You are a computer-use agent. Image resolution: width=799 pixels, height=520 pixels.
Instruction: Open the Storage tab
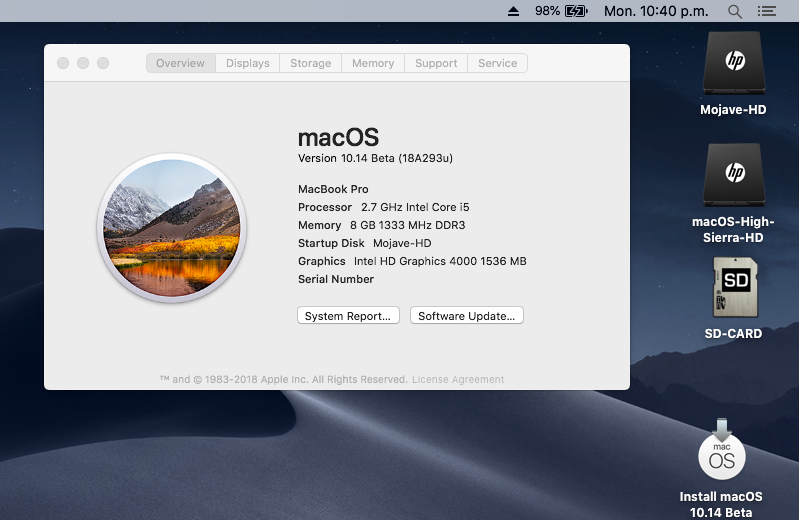tap(310, 63)
